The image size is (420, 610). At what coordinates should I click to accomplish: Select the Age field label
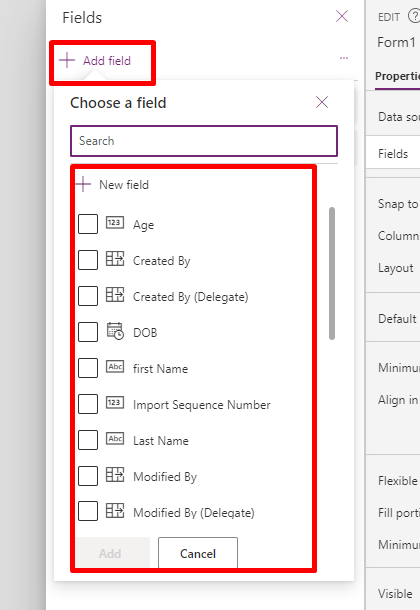(144, 225)
